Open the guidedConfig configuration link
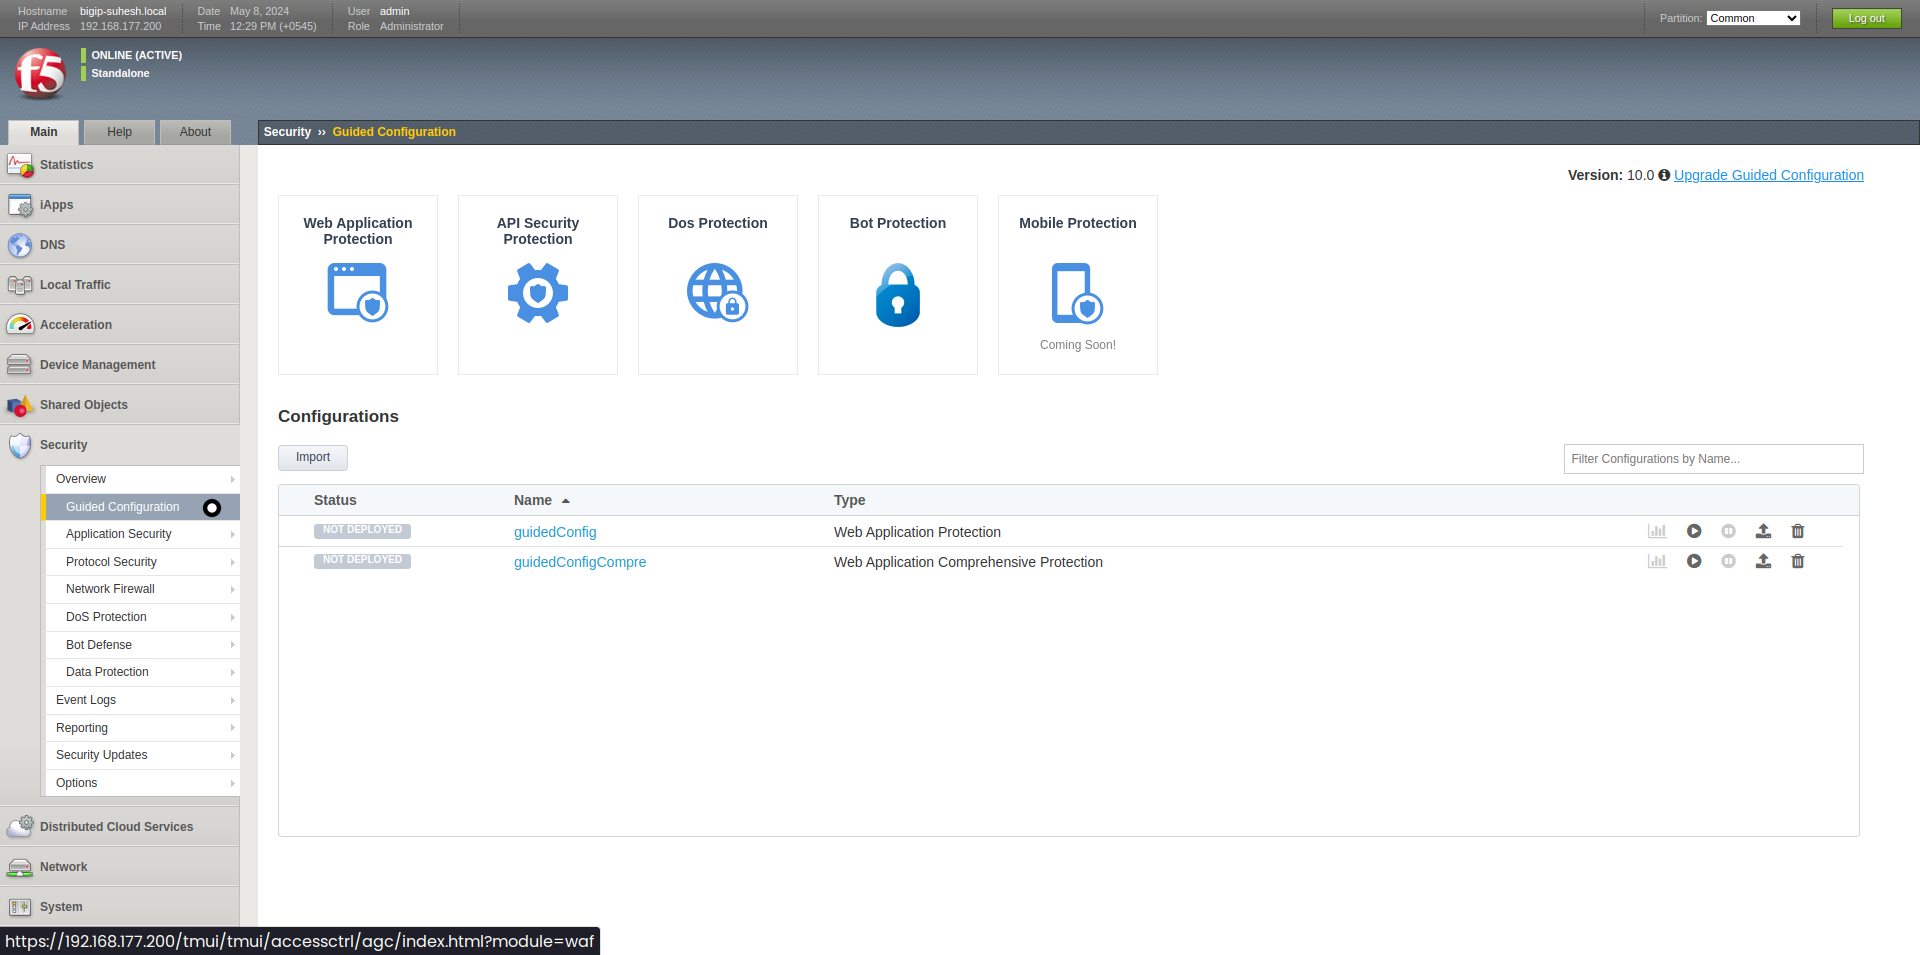The width and height of the screenshot is (1920, 955). (x=555, y=531)
